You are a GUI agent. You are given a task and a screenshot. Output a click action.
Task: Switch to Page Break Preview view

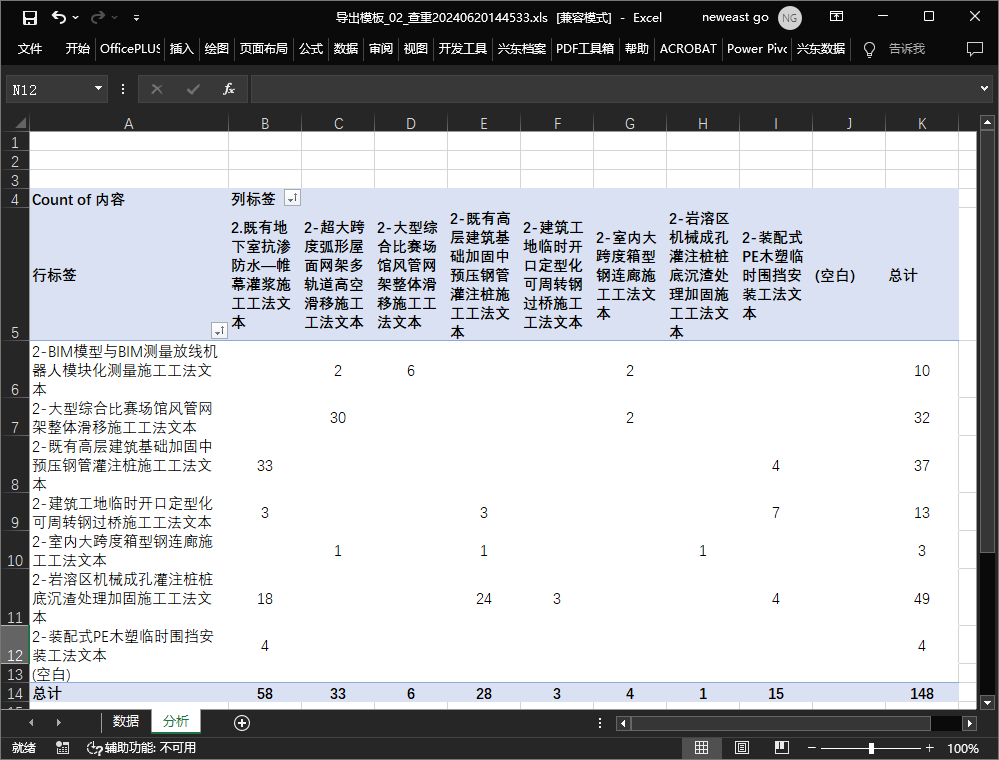coord(781,748)
